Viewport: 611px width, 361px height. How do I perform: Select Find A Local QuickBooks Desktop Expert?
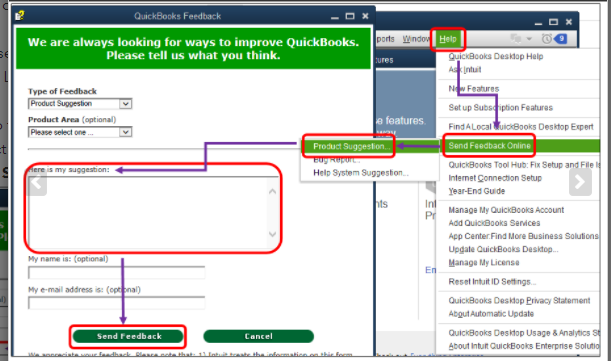pyautogui.click(x=521, y=127)
